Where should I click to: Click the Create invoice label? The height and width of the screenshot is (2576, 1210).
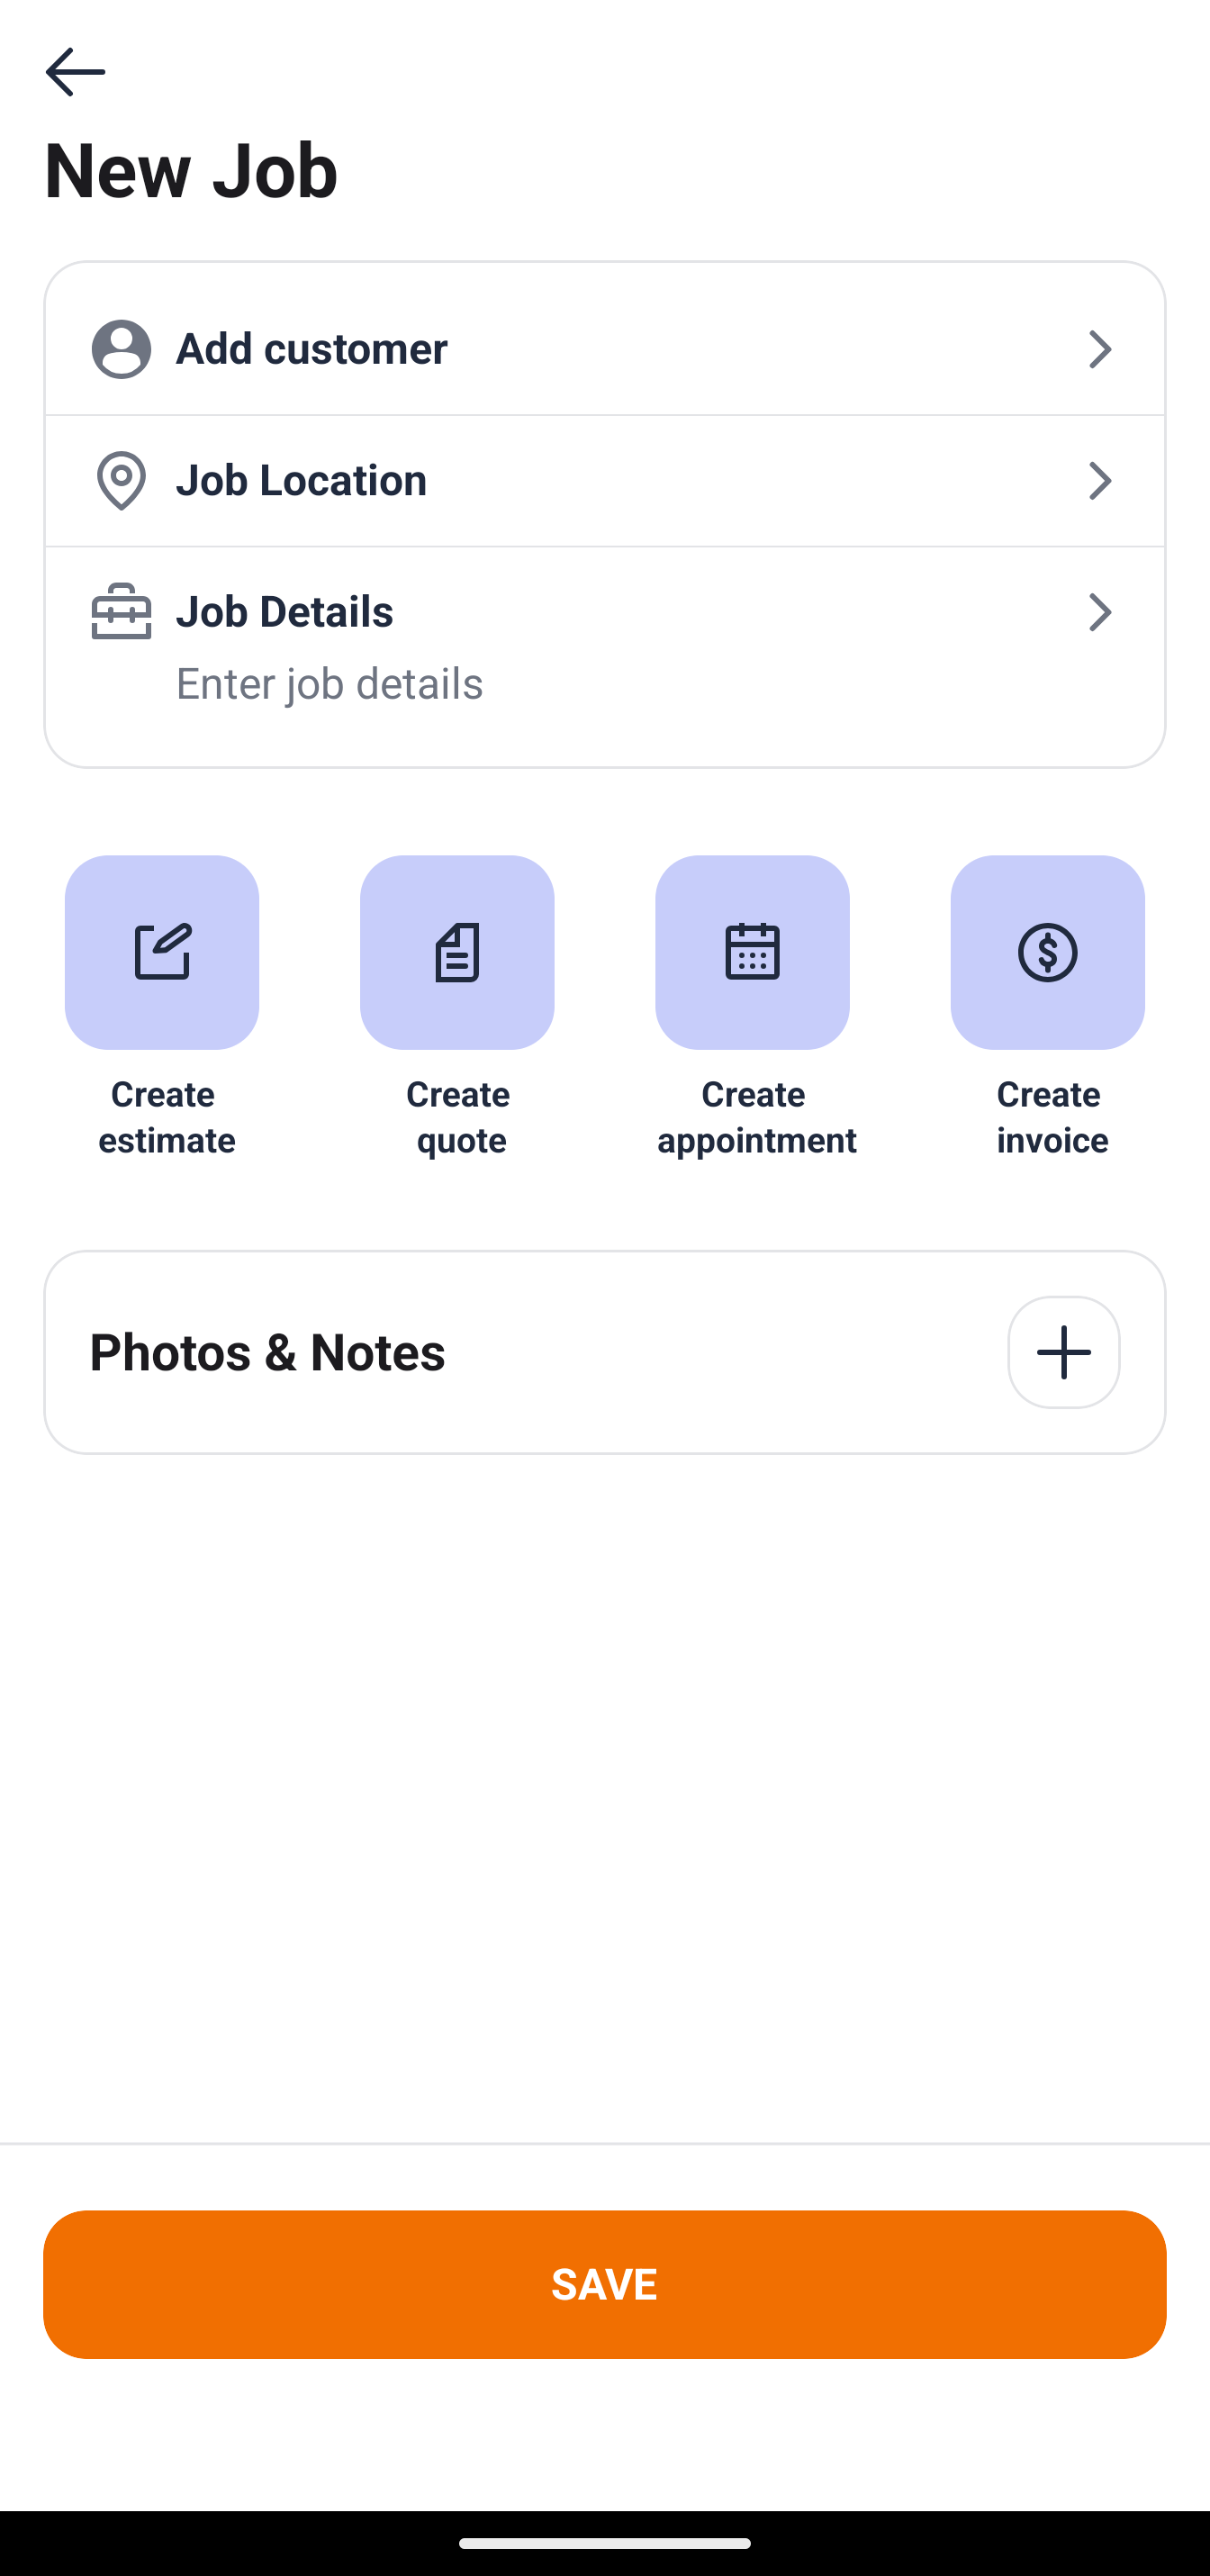pyautogui.click(x=1050, y=1117)
